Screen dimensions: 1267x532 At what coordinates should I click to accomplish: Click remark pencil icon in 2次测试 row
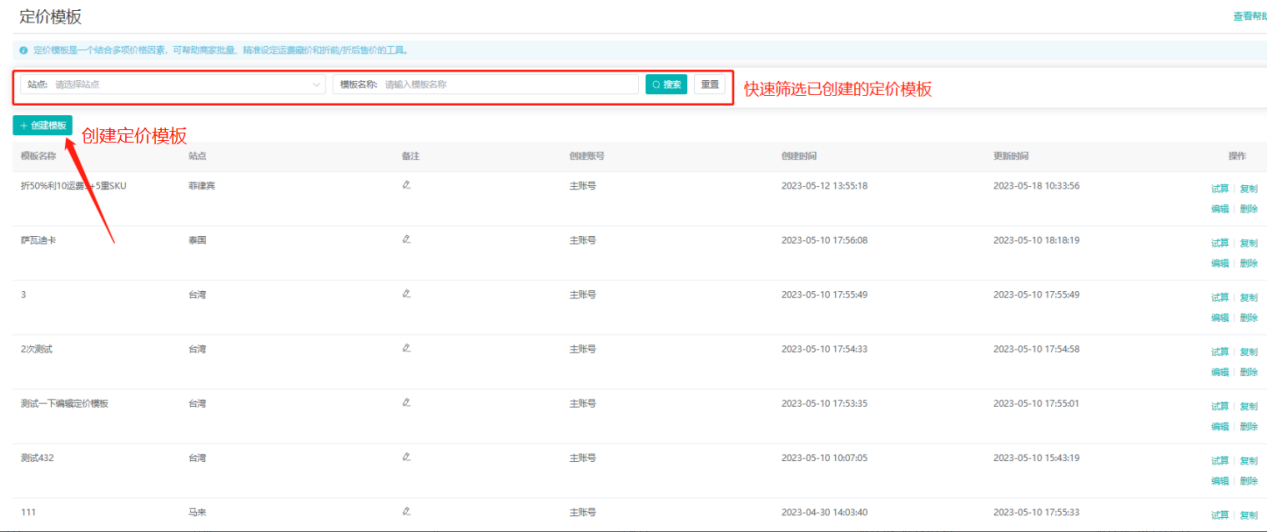pos(407,348)
